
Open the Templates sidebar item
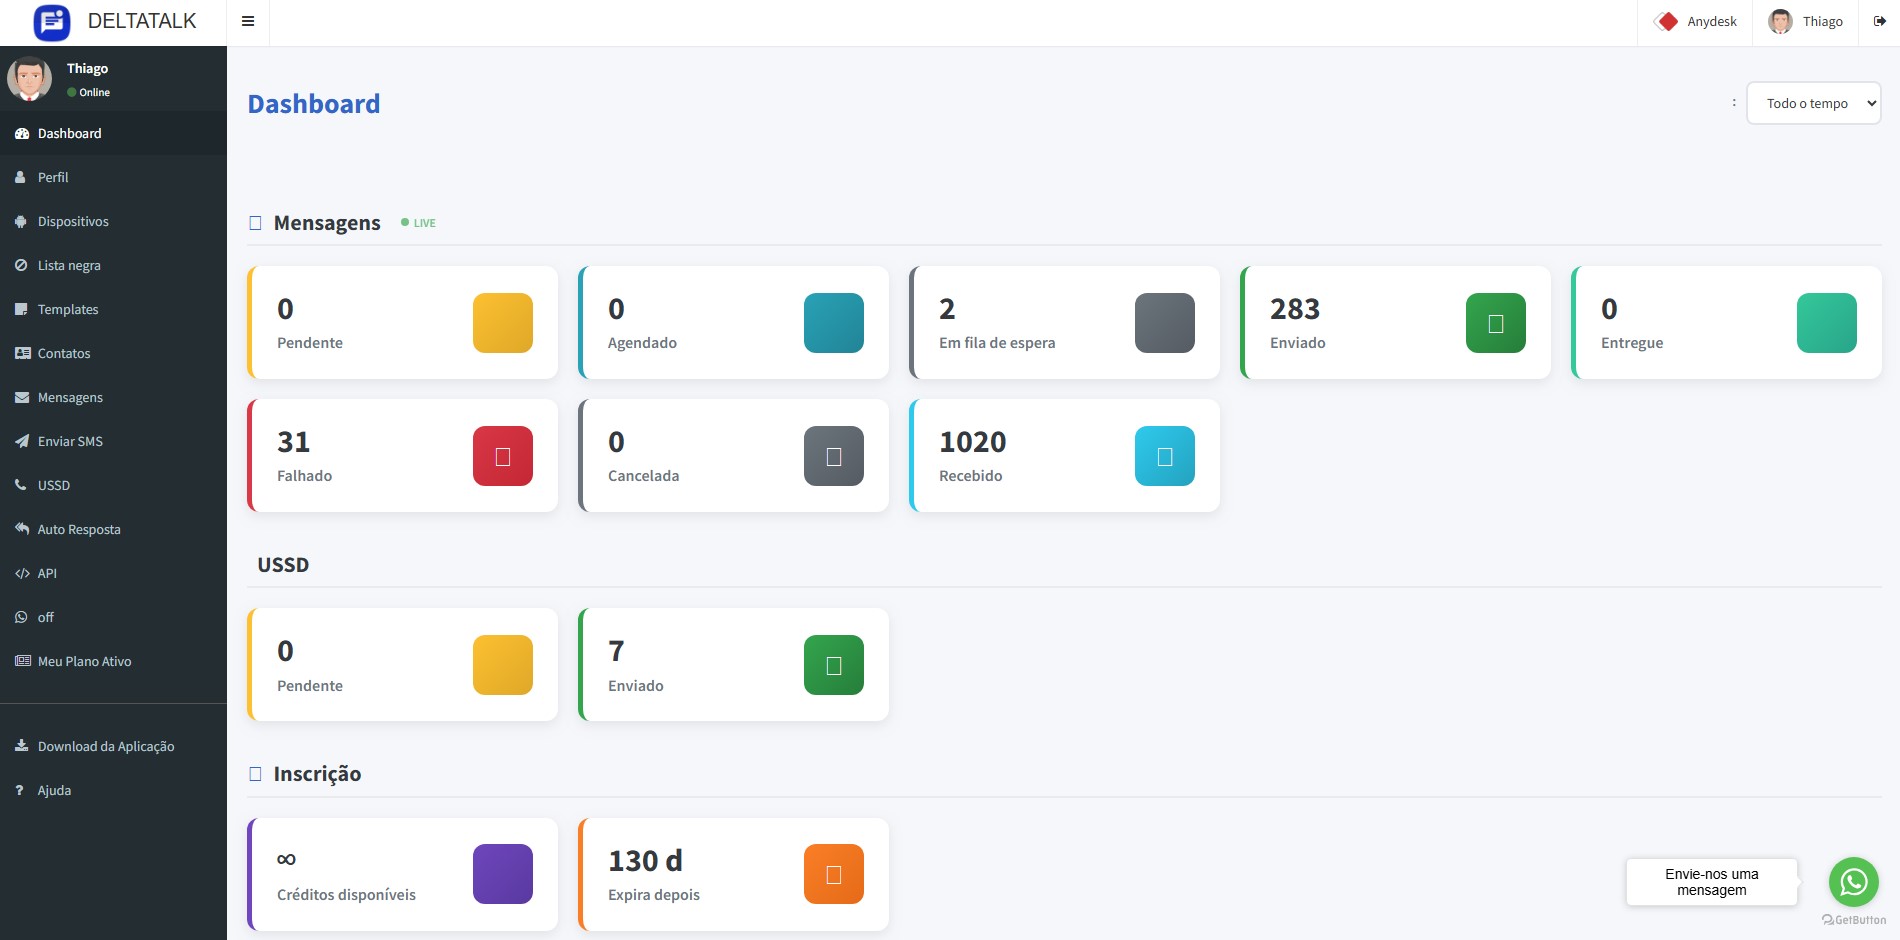click(68, 309)
